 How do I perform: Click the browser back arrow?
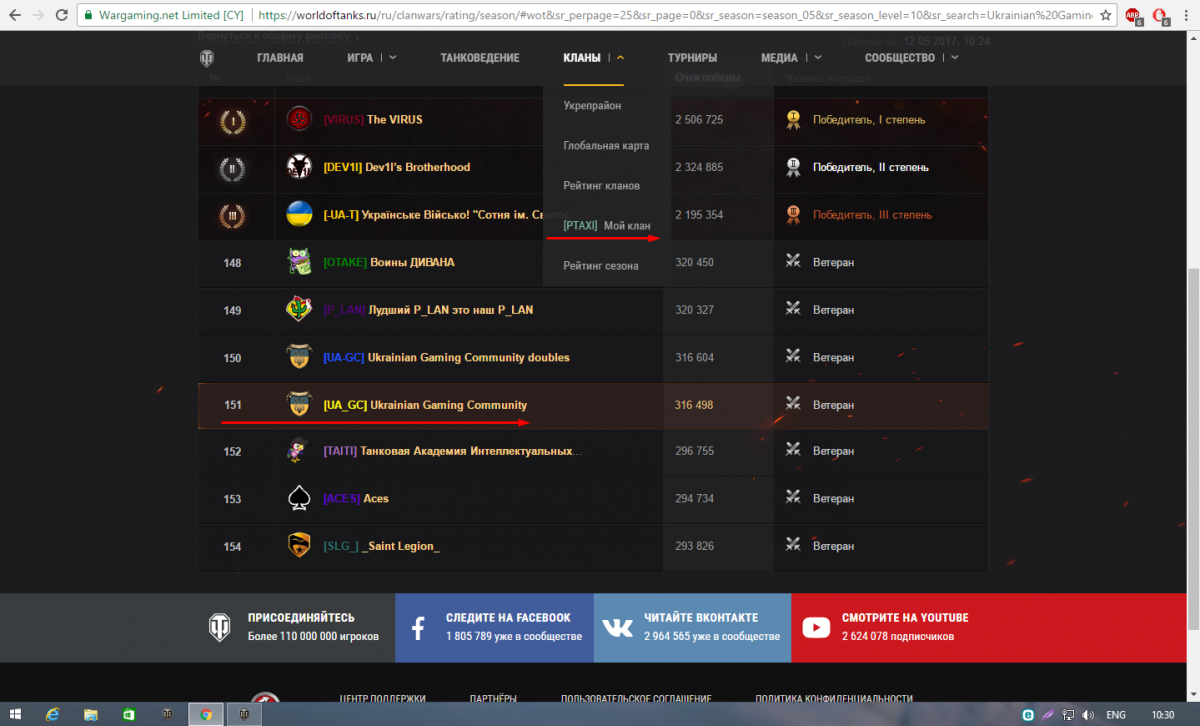(15, 16)
